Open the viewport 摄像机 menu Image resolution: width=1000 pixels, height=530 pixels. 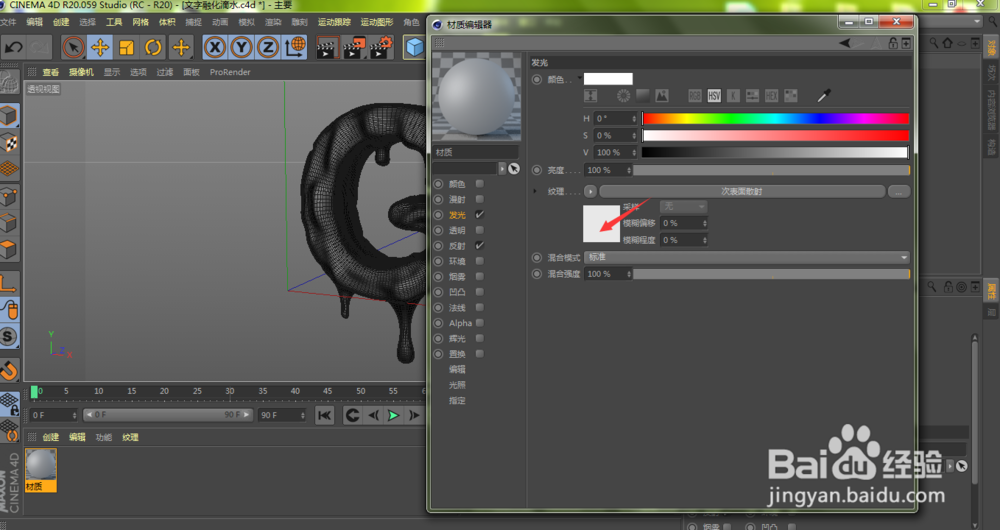[x=81, y=72]
